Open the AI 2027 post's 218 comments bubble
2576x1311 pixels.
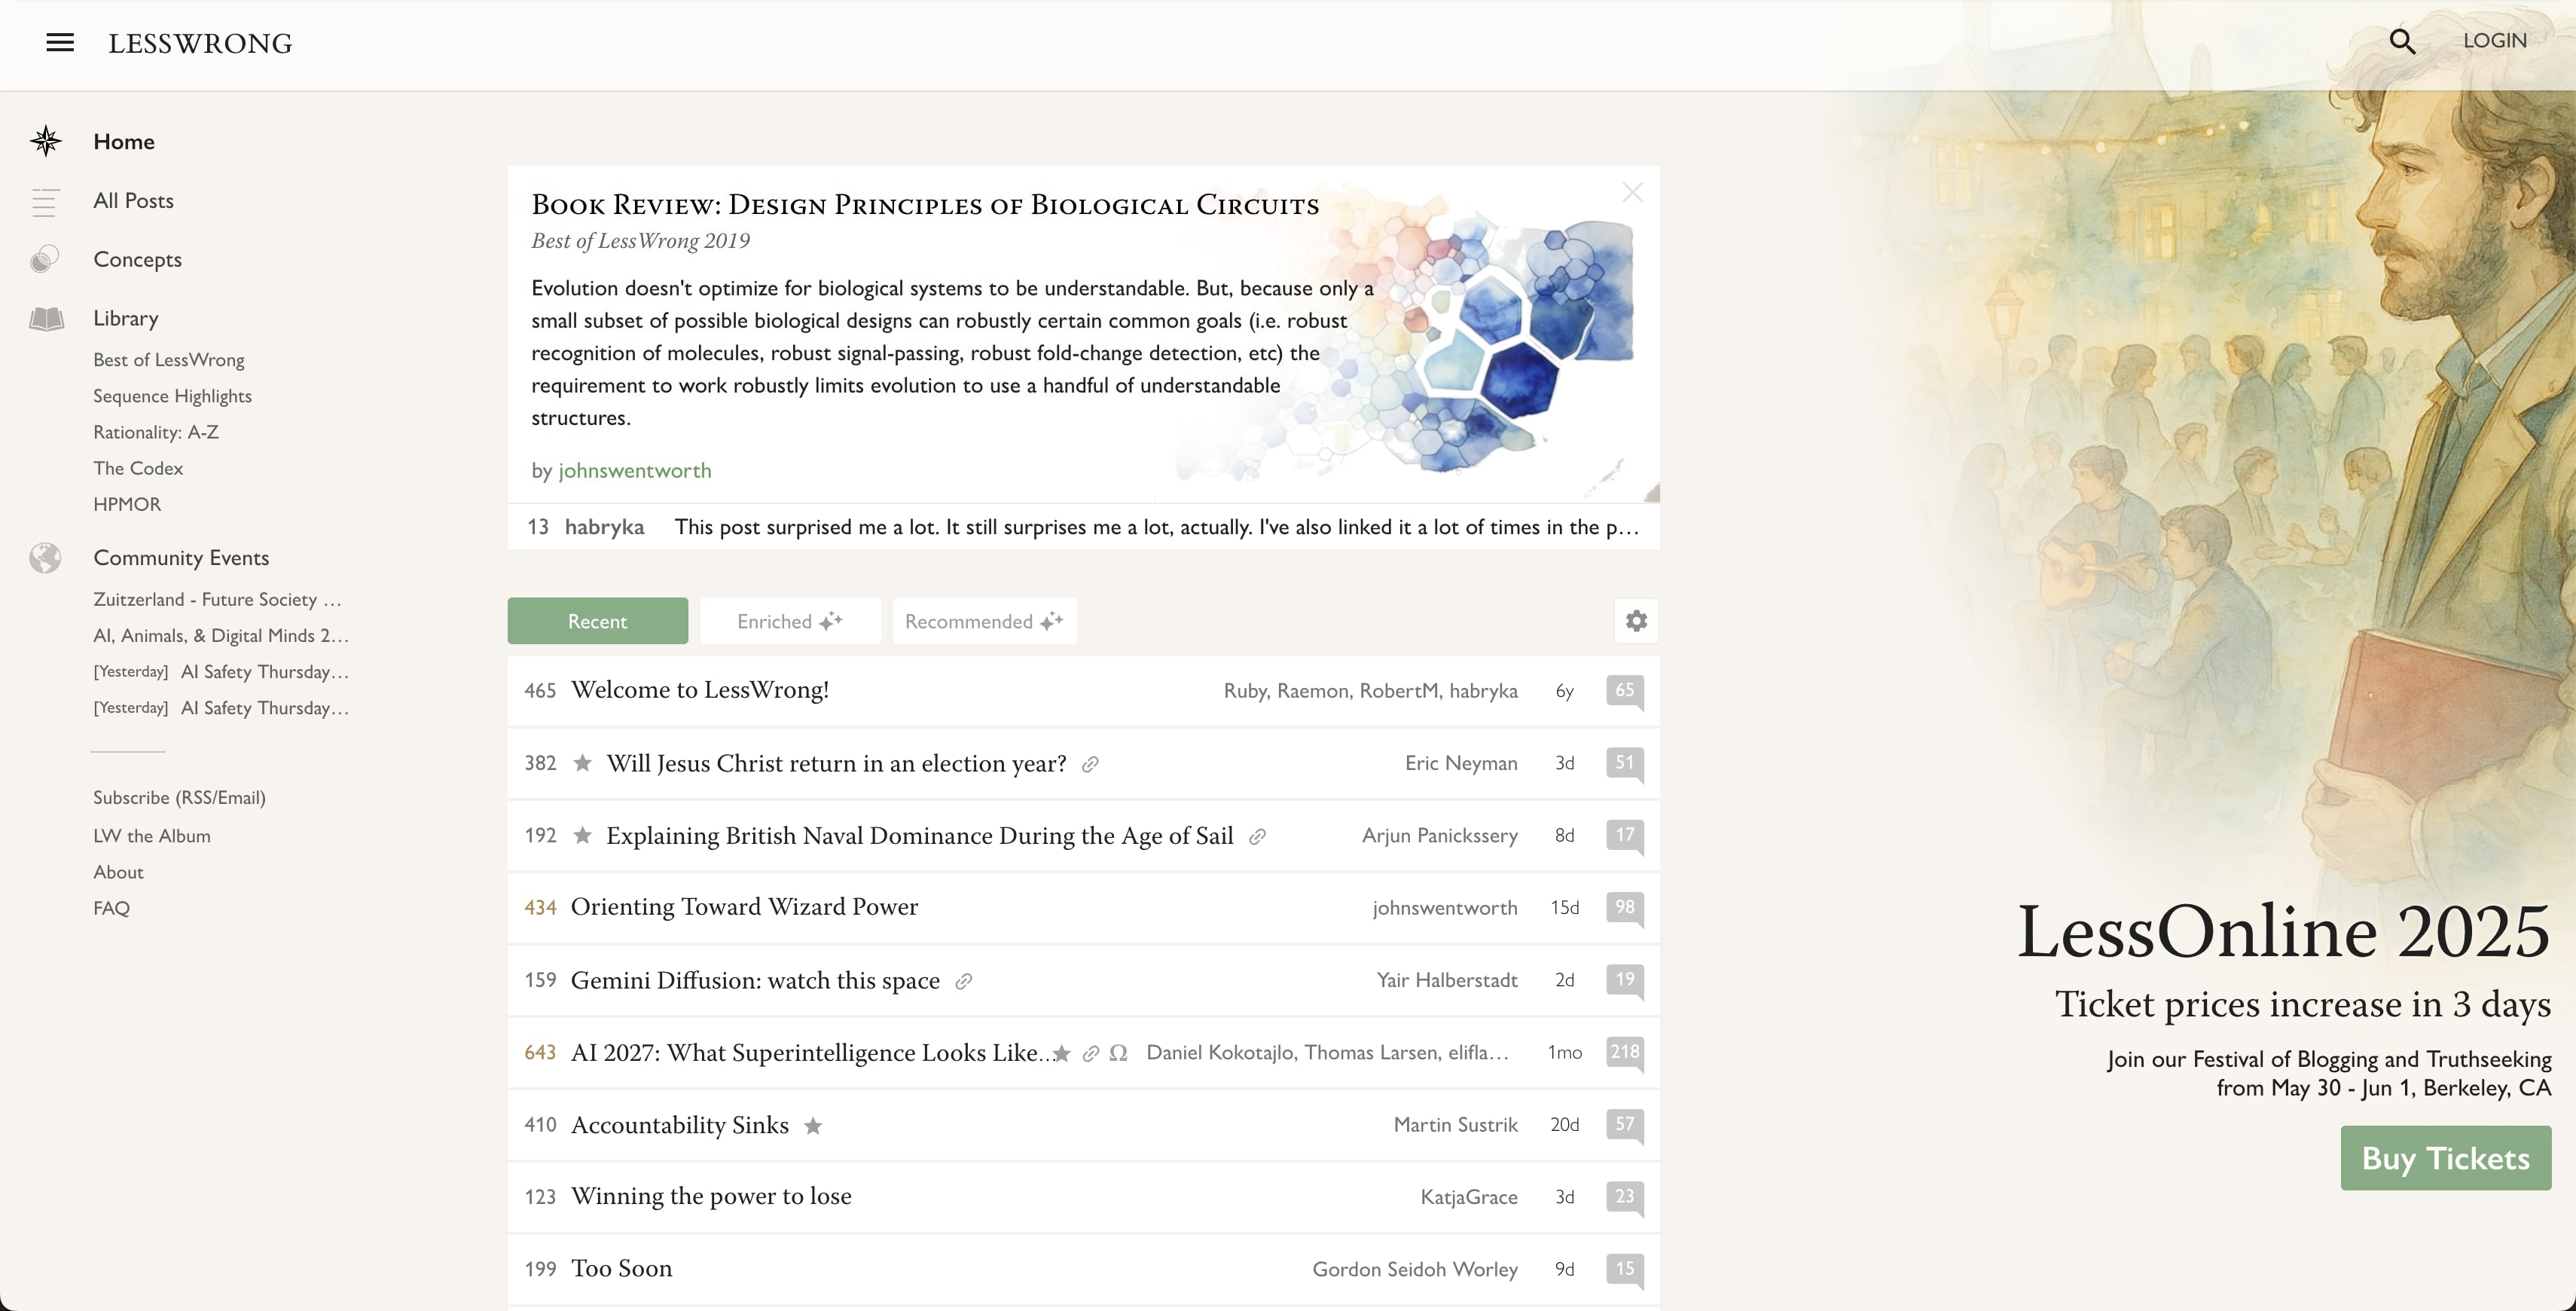(x=1624, y=1052)
